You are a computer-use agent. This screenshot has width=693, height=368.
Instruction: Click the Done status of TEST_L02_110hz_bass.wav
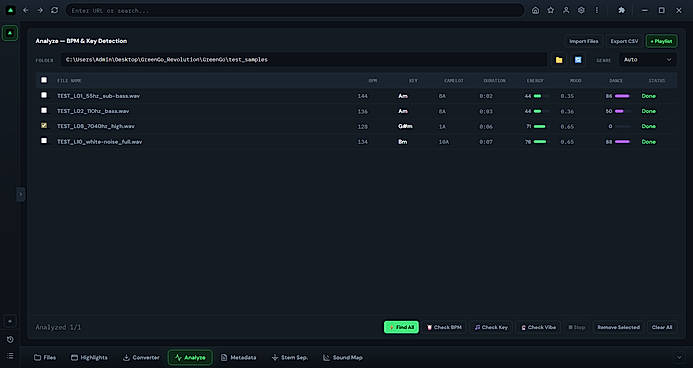648,111
